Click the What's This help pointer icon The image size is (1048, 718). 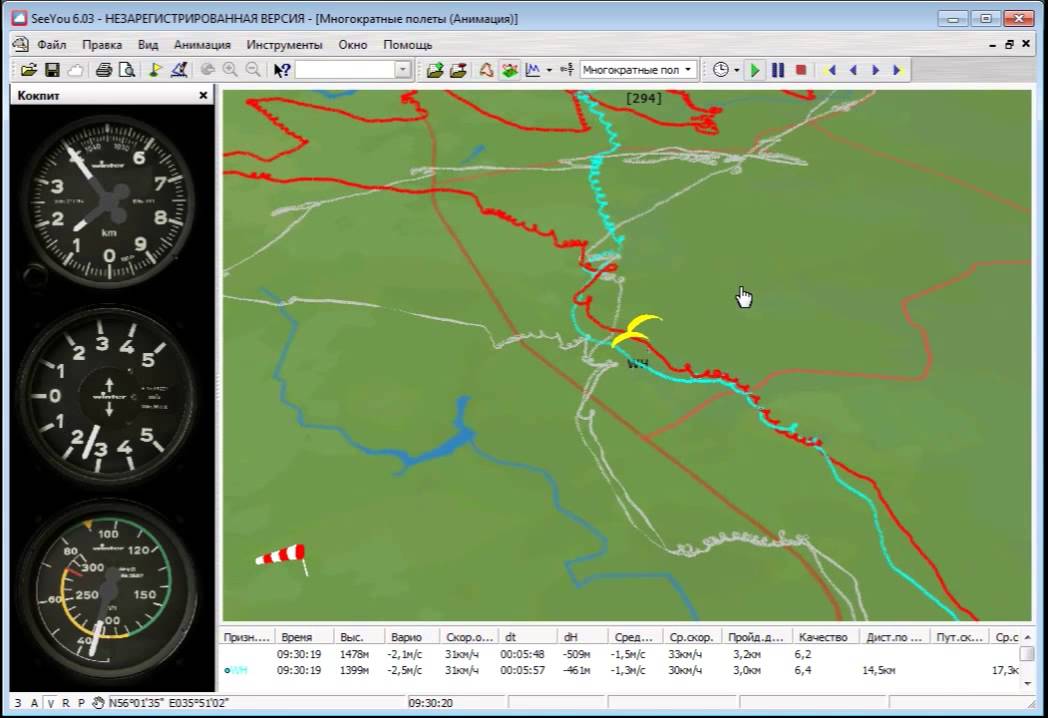tap(282, 70)
